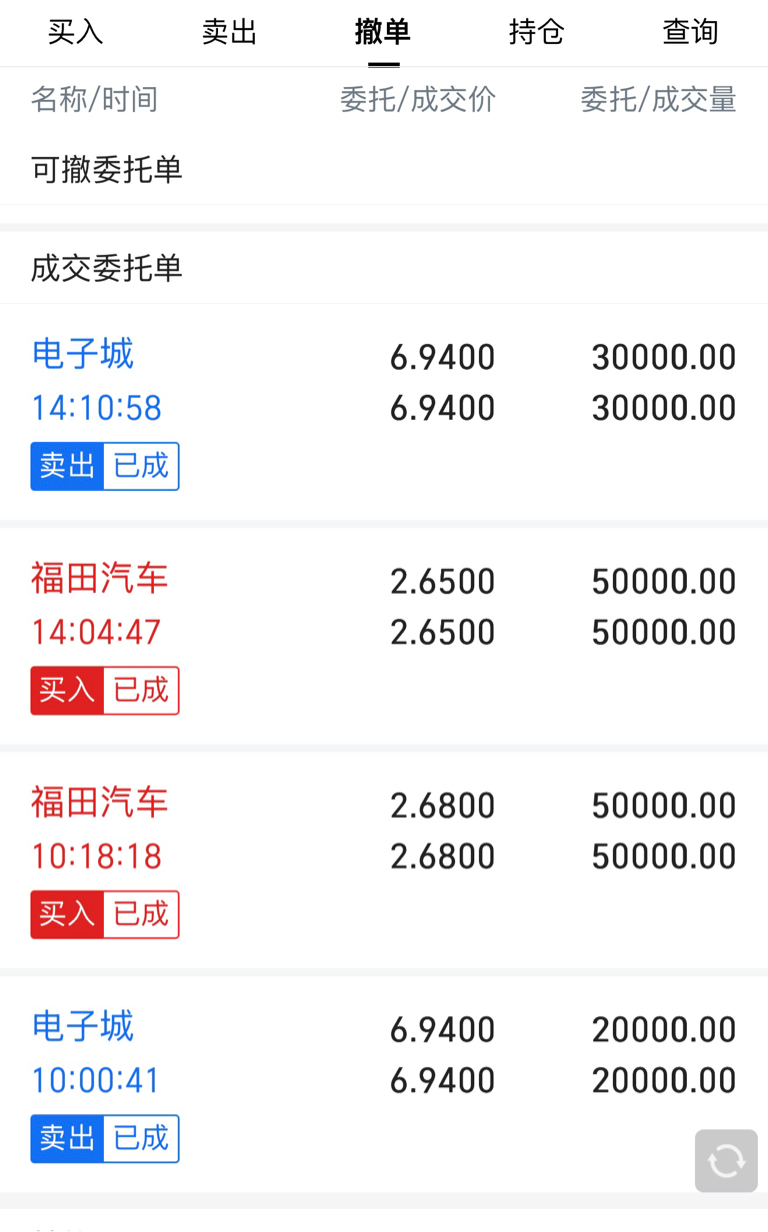Open 福田汽车 order placed at 14:04:47
The width and height of the screenshot is (768, 1232).
[x=384, y=636]
